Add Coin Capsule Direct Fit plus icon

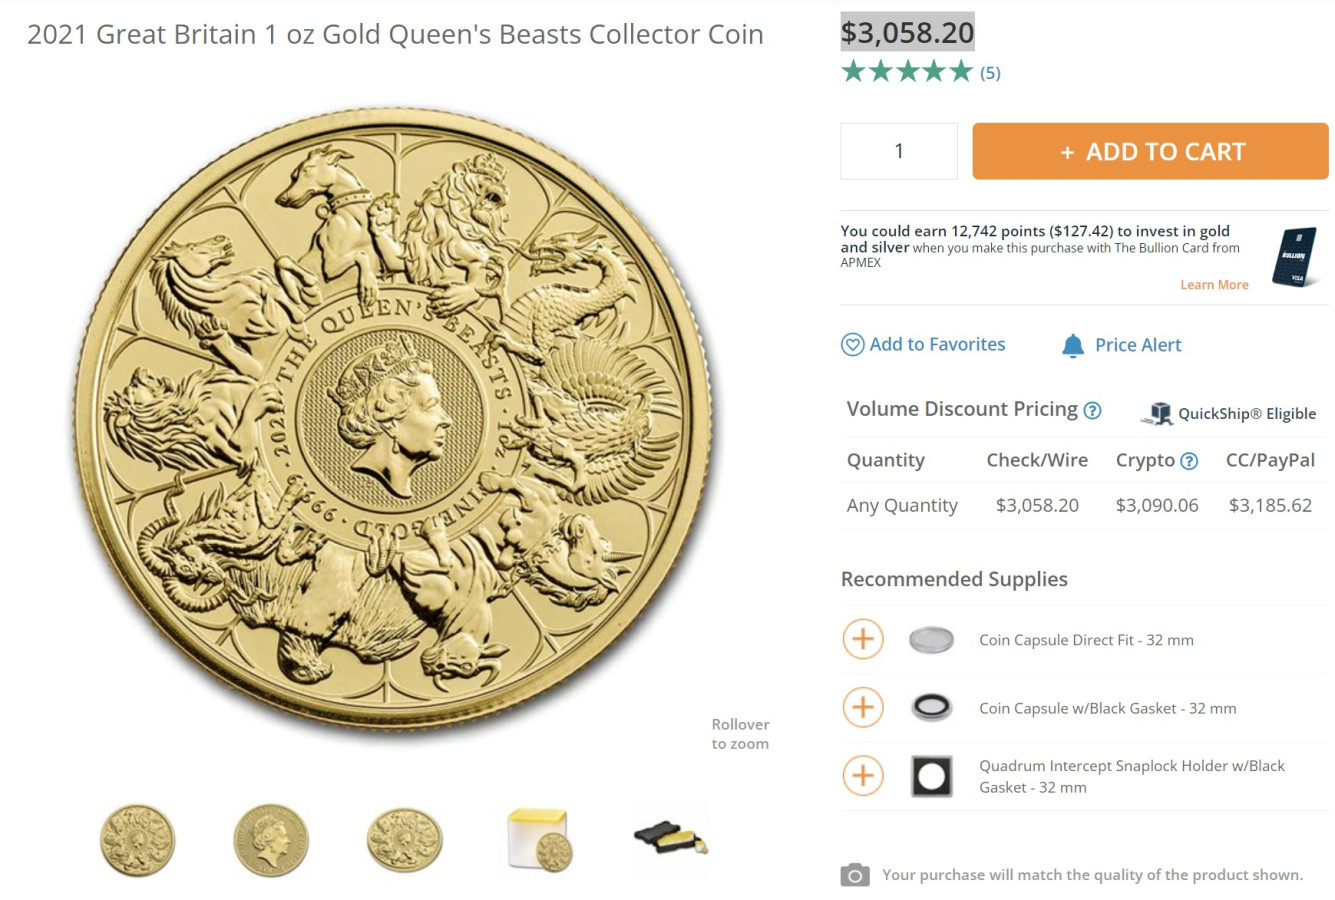[863, 639]
